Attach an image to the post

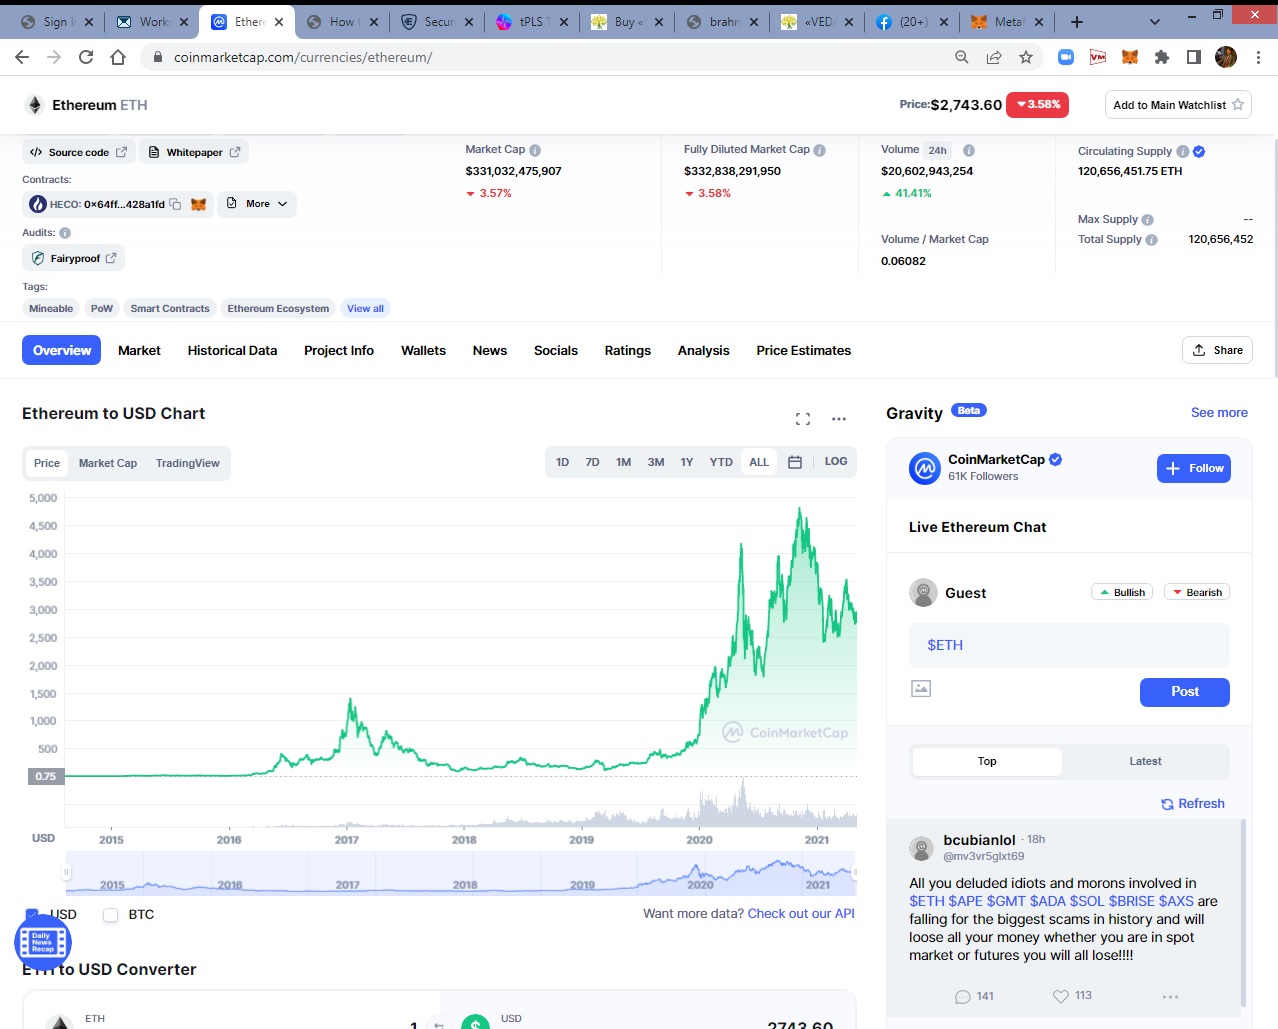(921, 689)
